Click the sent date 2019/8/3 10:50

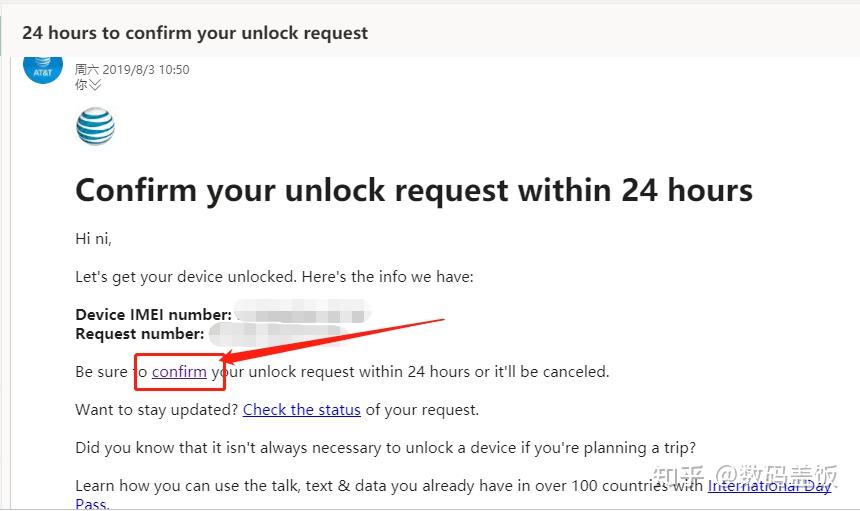(x=146, y=70)
